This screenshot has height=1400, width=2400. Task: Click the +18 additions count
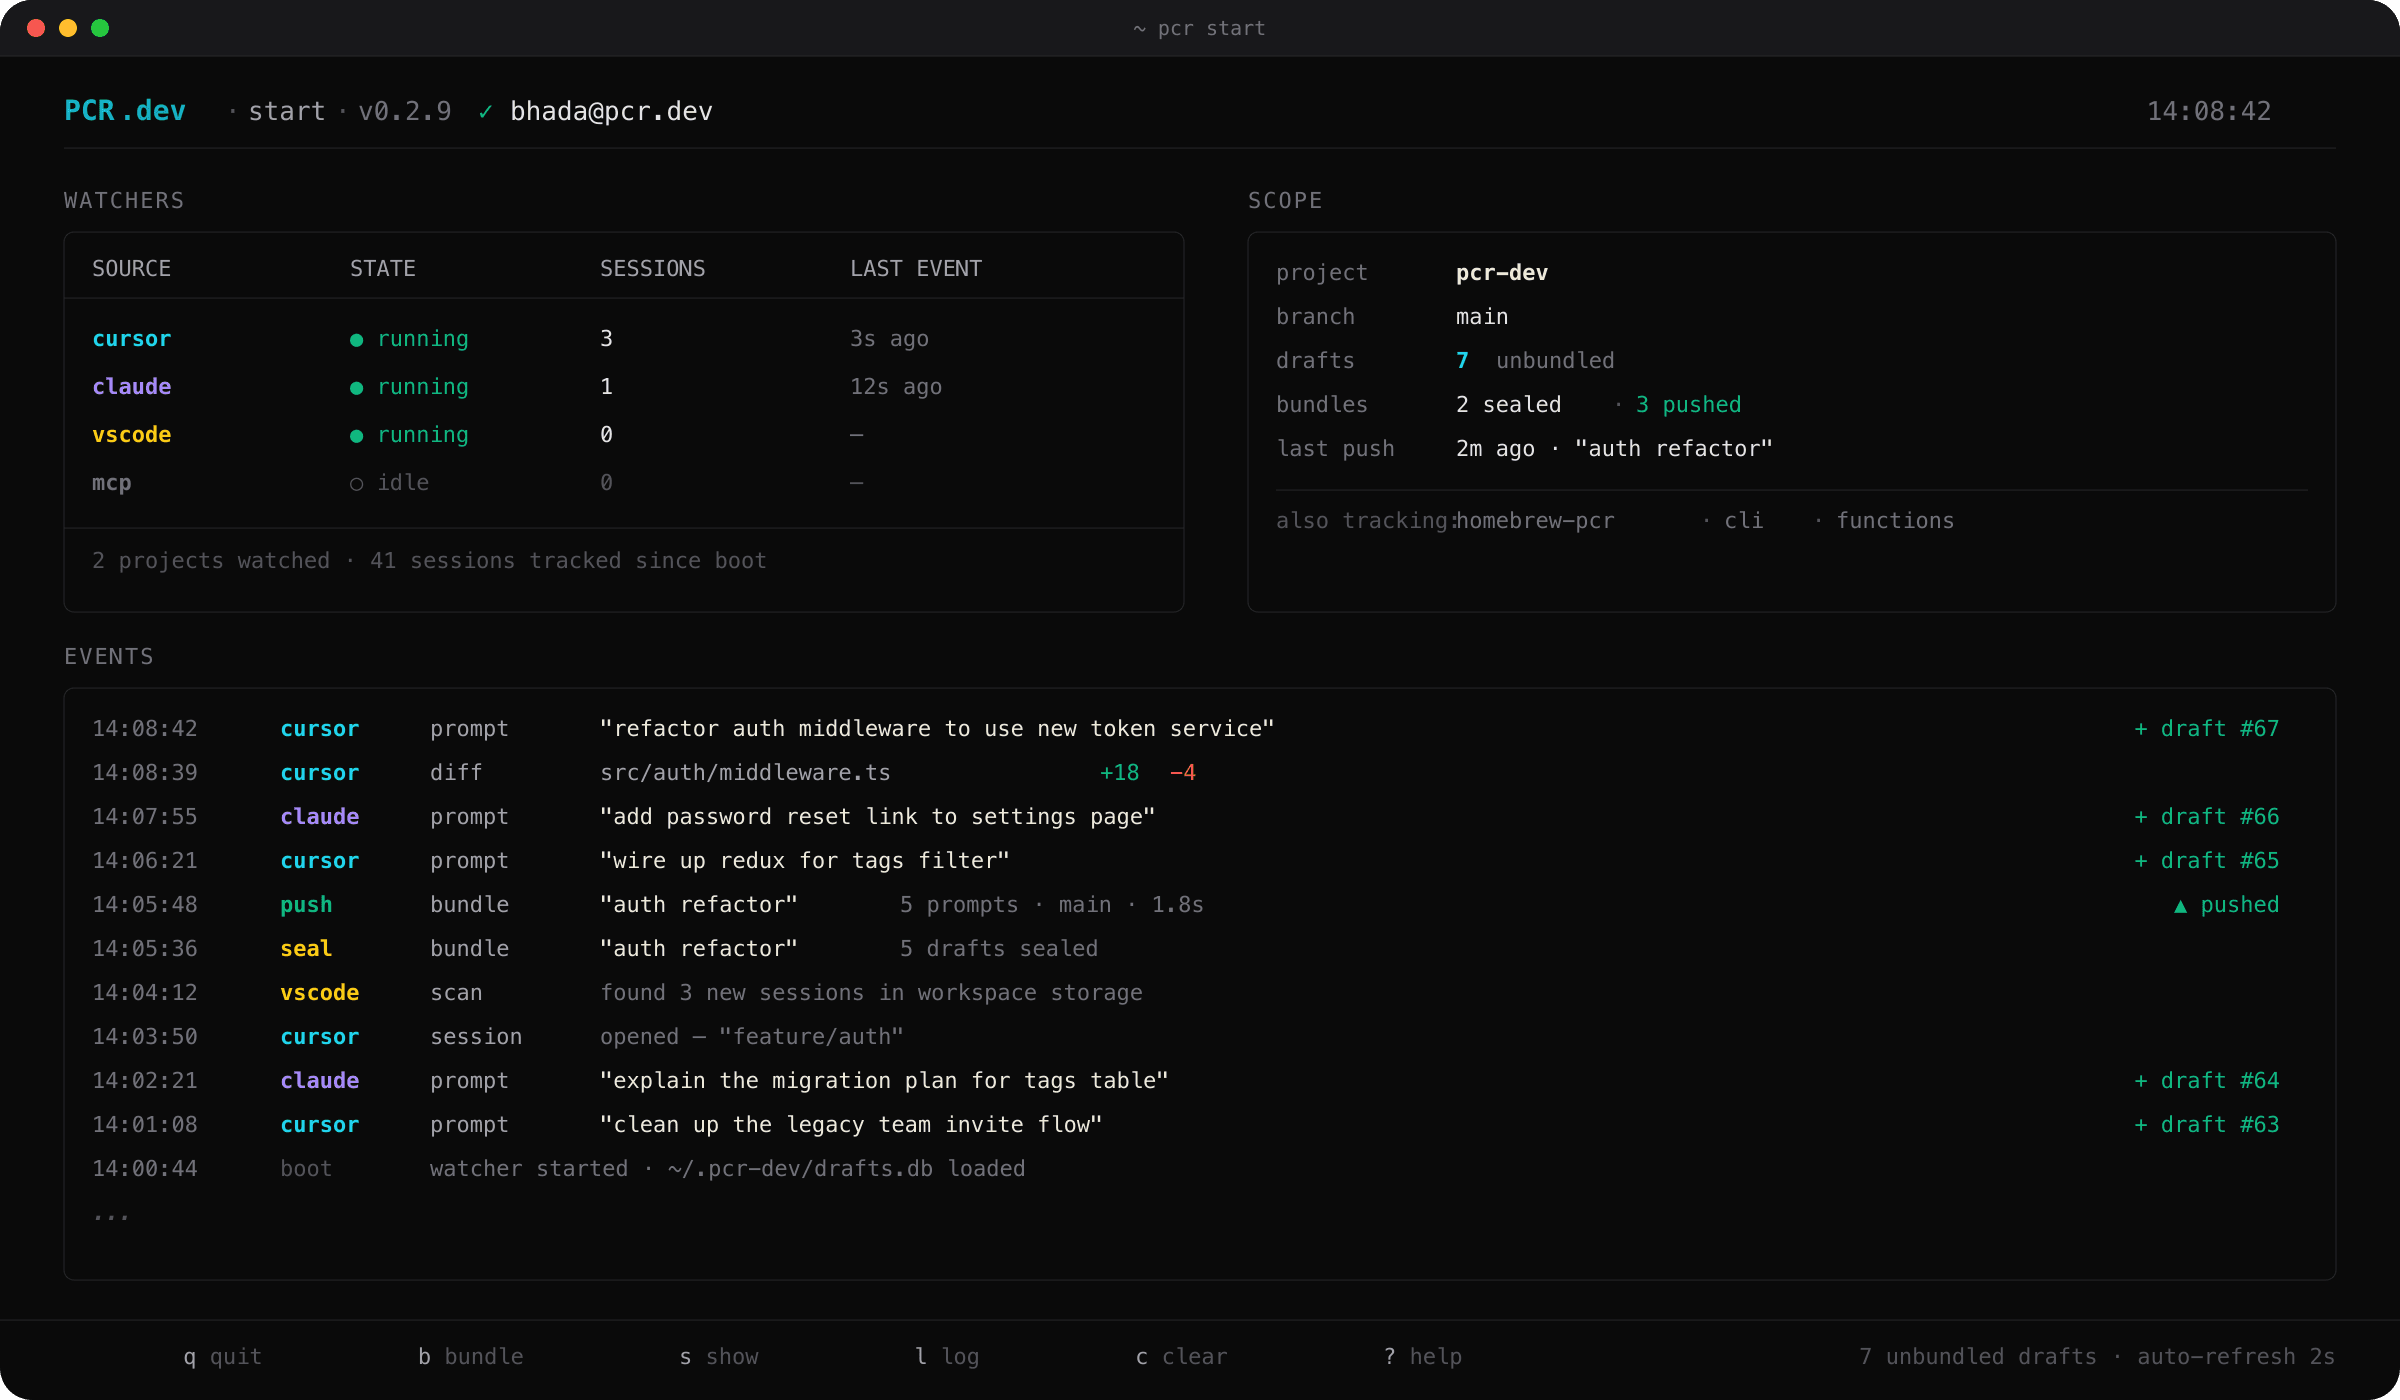coord(1120,773)
